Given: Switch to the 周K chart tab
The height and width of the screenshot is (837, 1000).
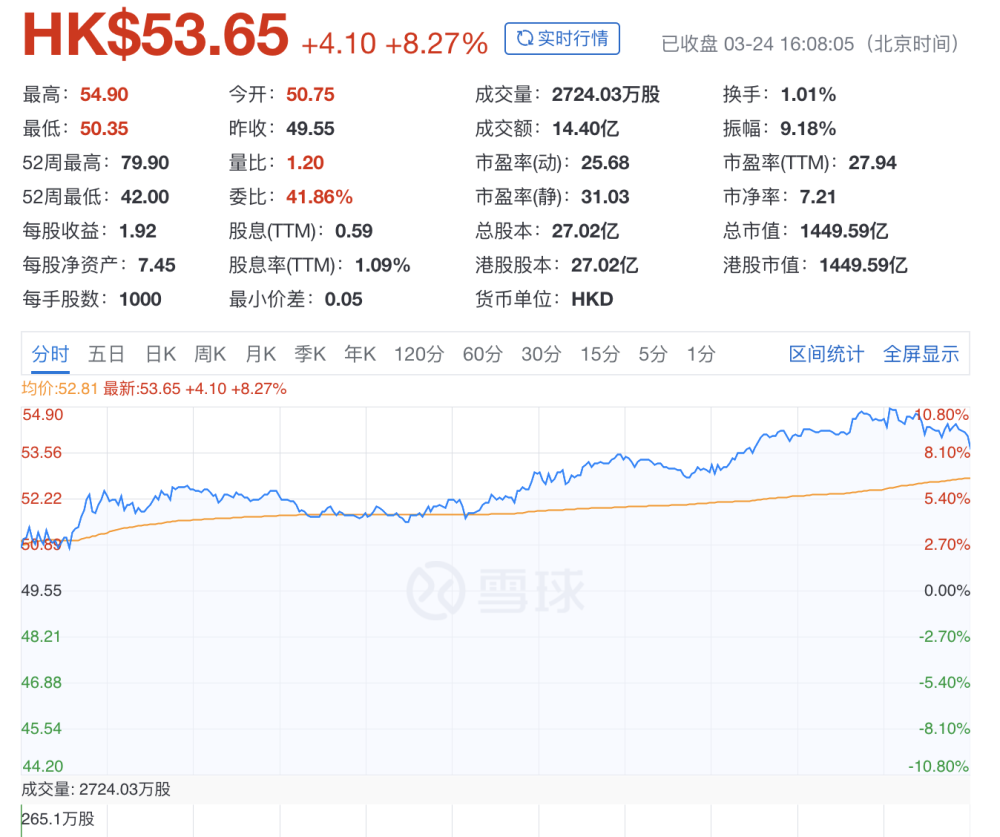Looking at the screenshot, I should (210, 354).
